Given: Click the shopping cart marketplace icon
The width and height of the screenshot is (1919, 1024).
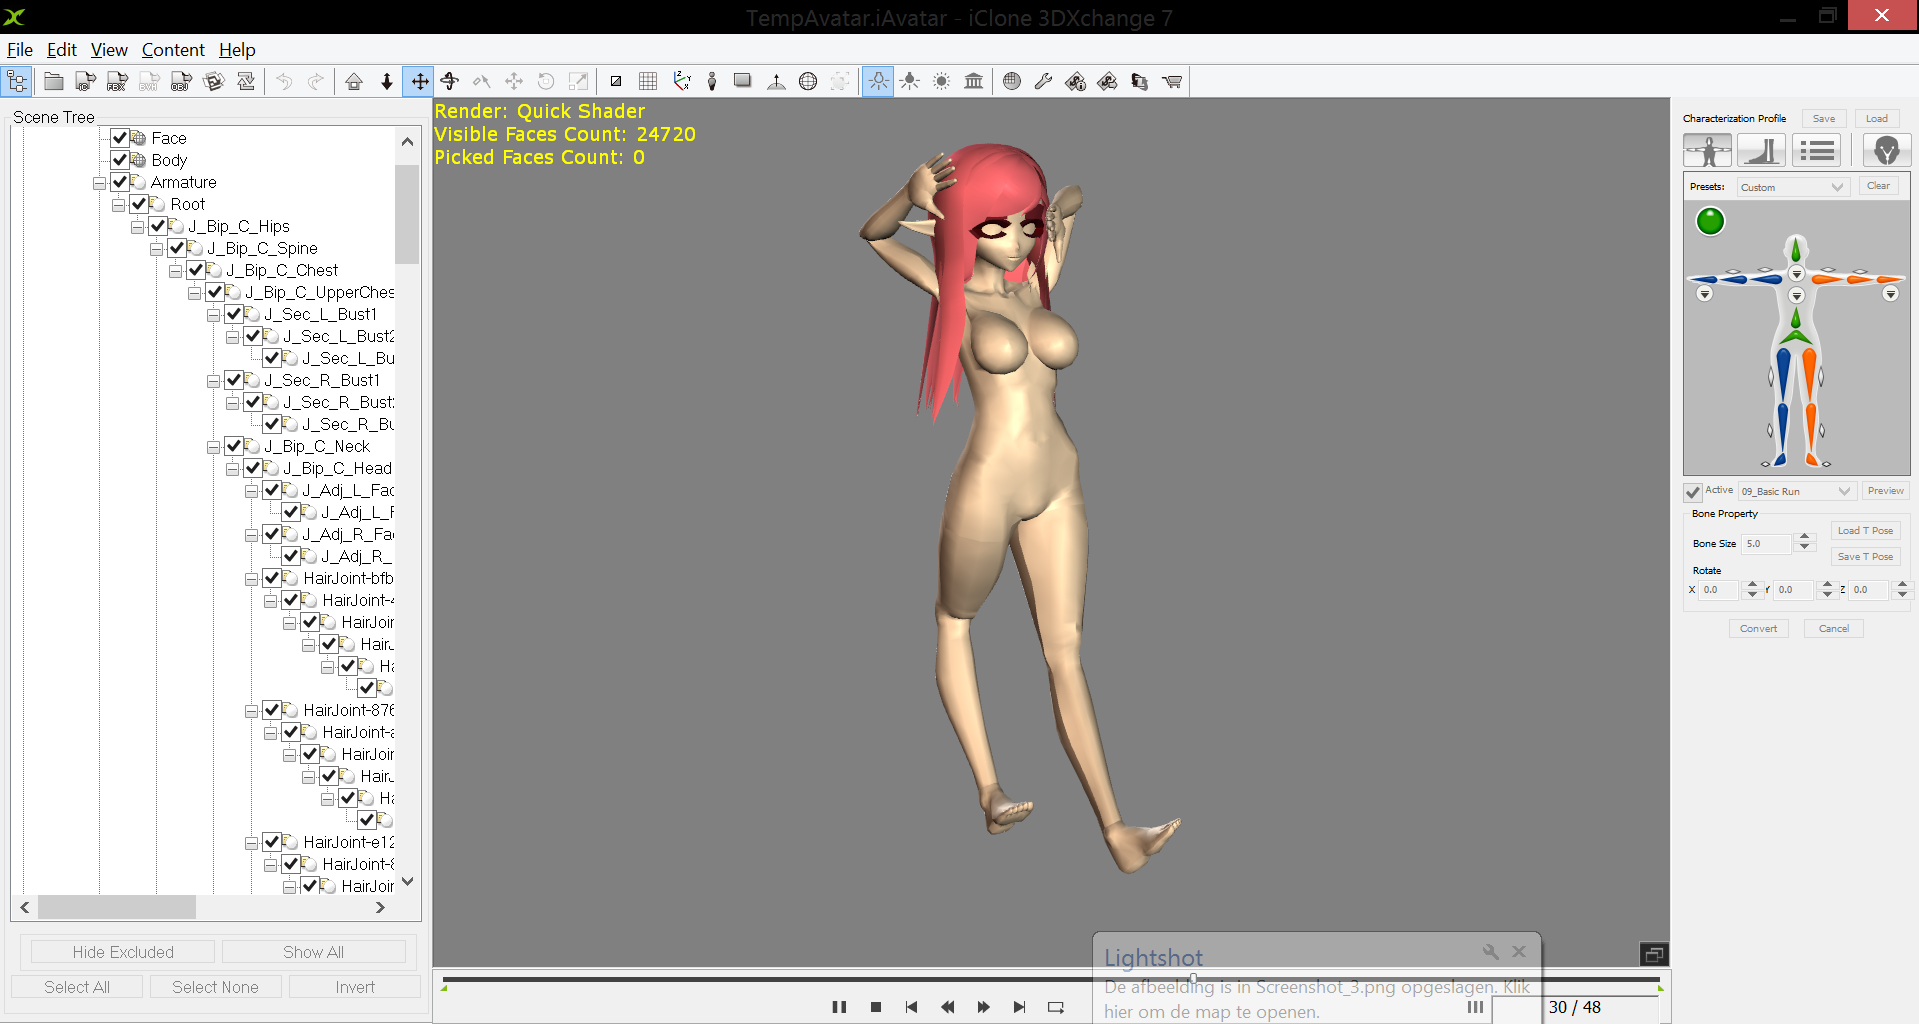Looking at the screenshot, I should [x=1172, y=82].
